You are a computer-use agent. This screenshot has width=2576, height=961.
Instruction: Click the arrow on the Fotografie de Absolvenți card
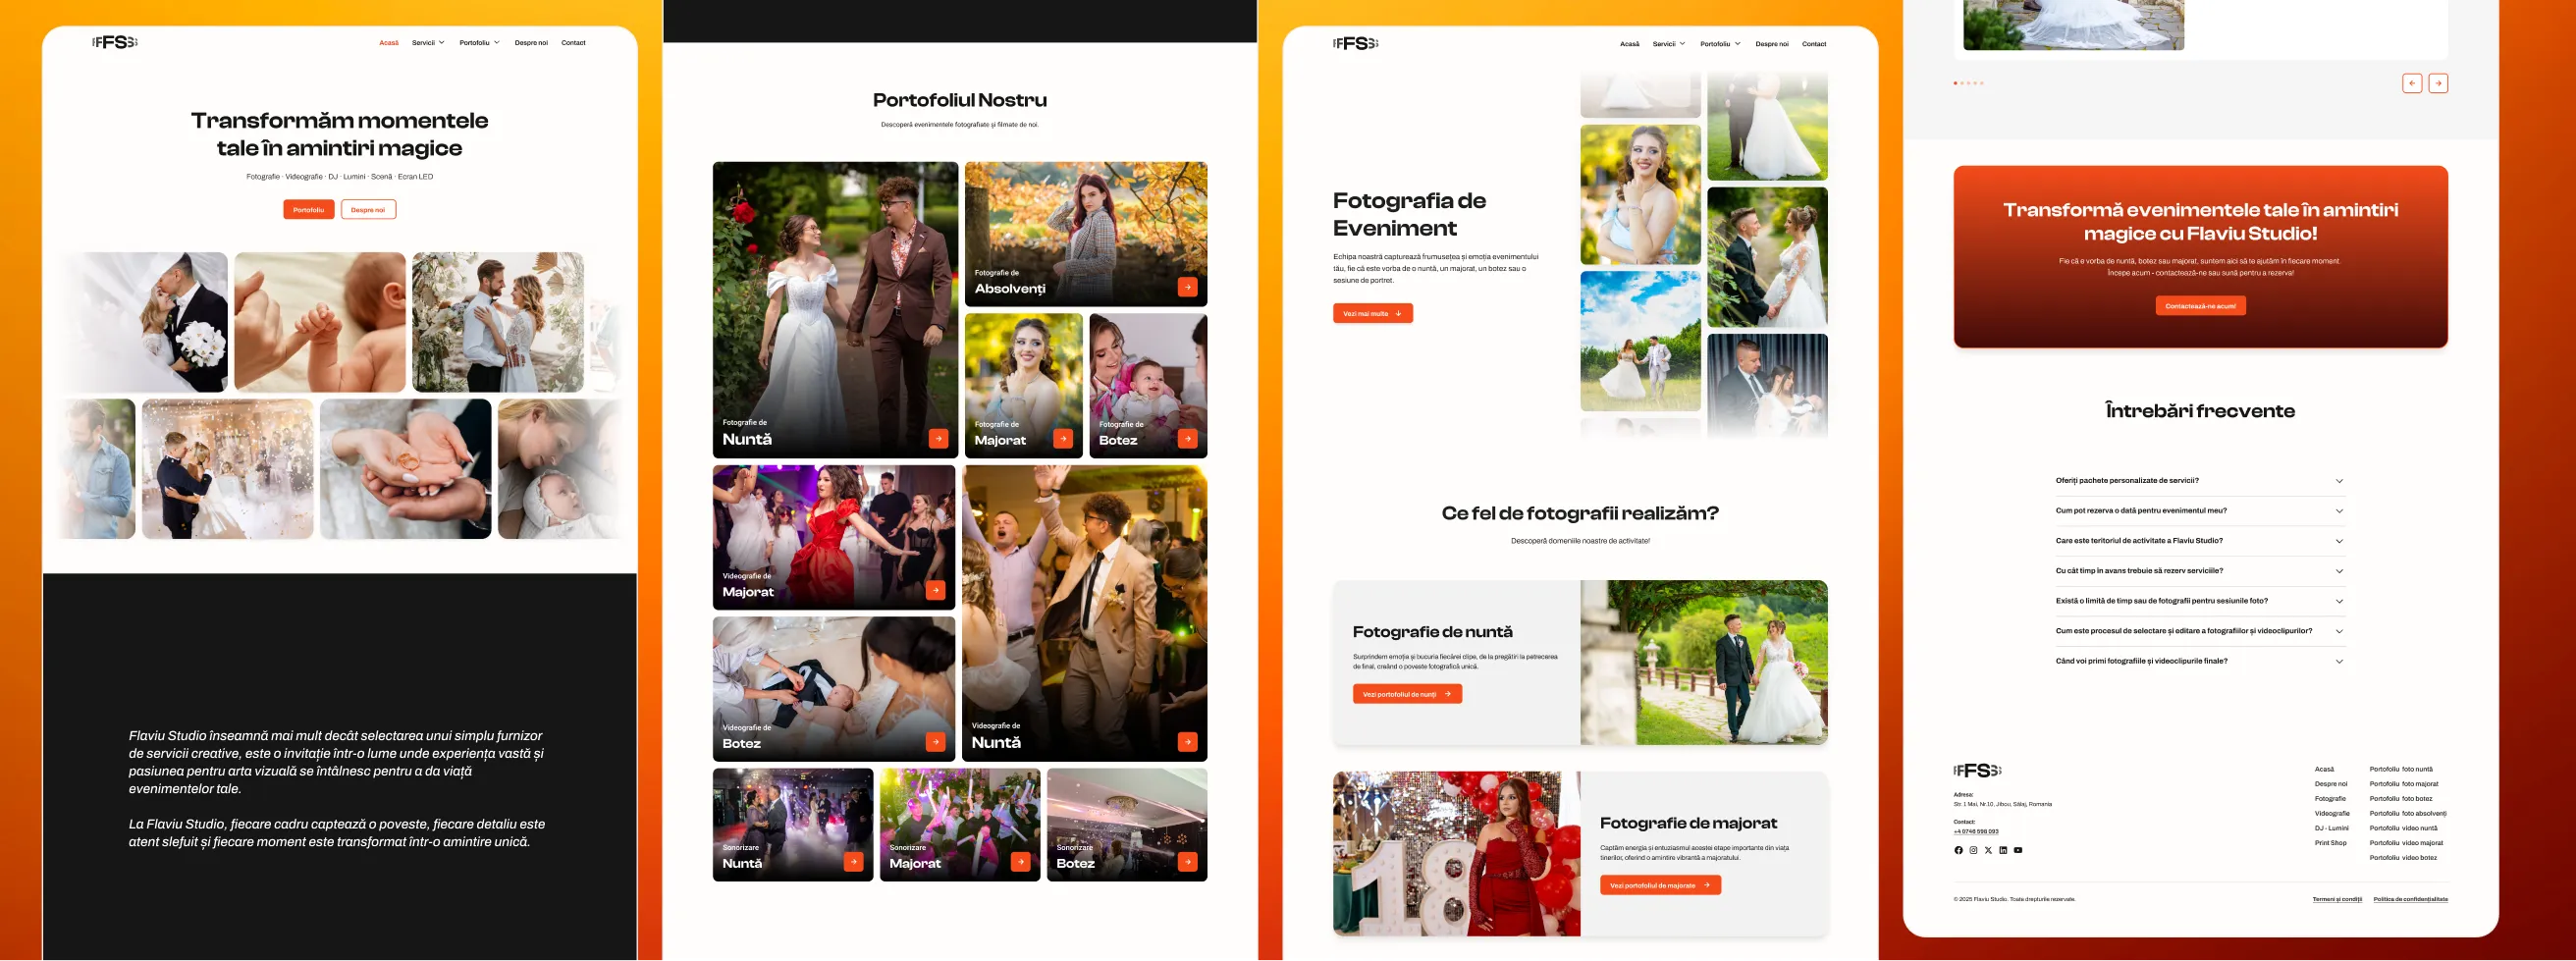[1187, 287]
